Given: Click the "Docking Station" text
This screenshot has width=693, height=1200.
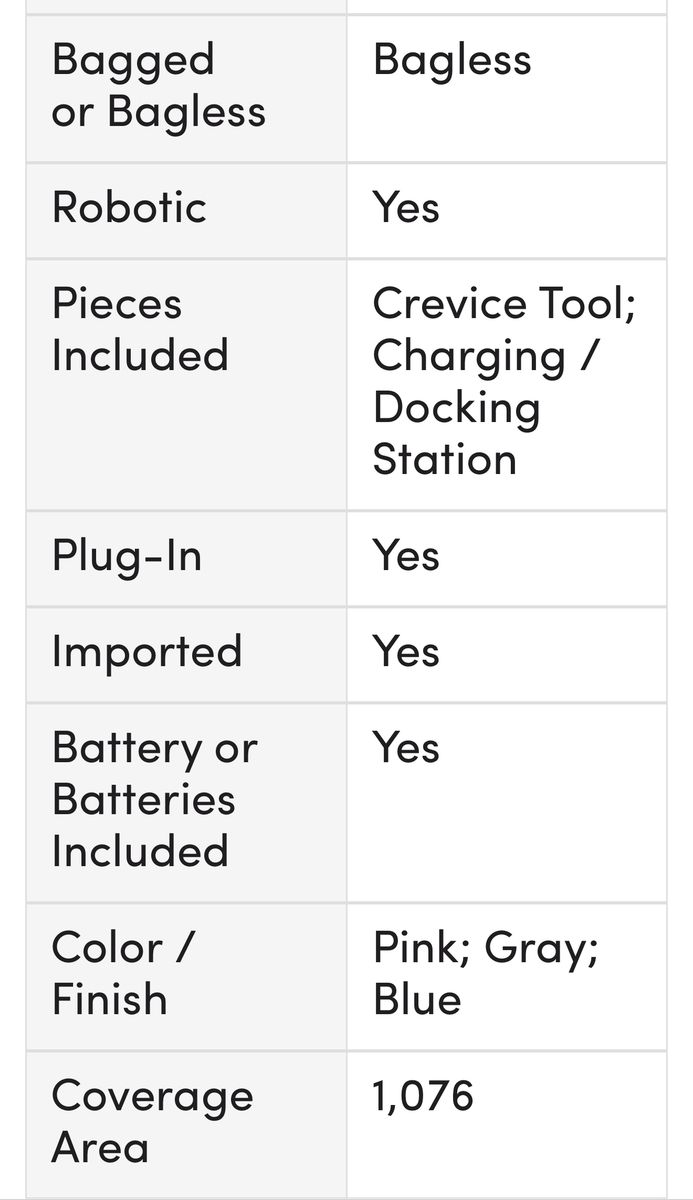Looking at the screenshot, I should pos(456,434).
